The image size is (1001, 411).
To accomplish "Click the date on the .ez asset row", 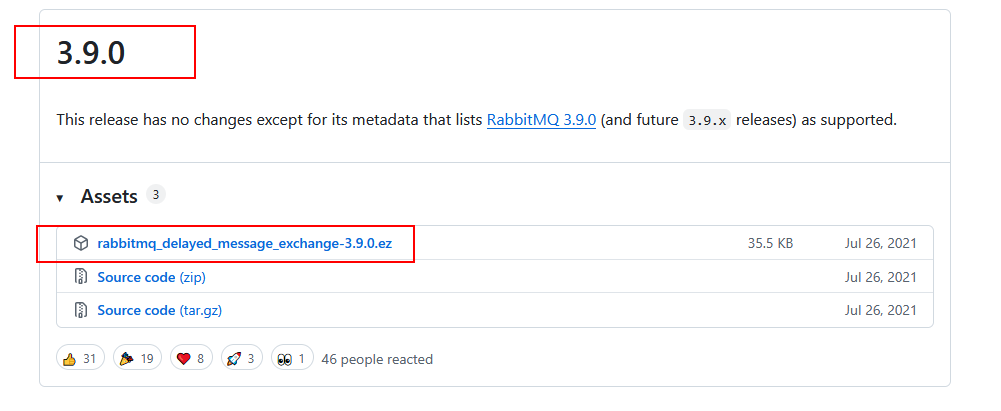I will coord(880,243).
